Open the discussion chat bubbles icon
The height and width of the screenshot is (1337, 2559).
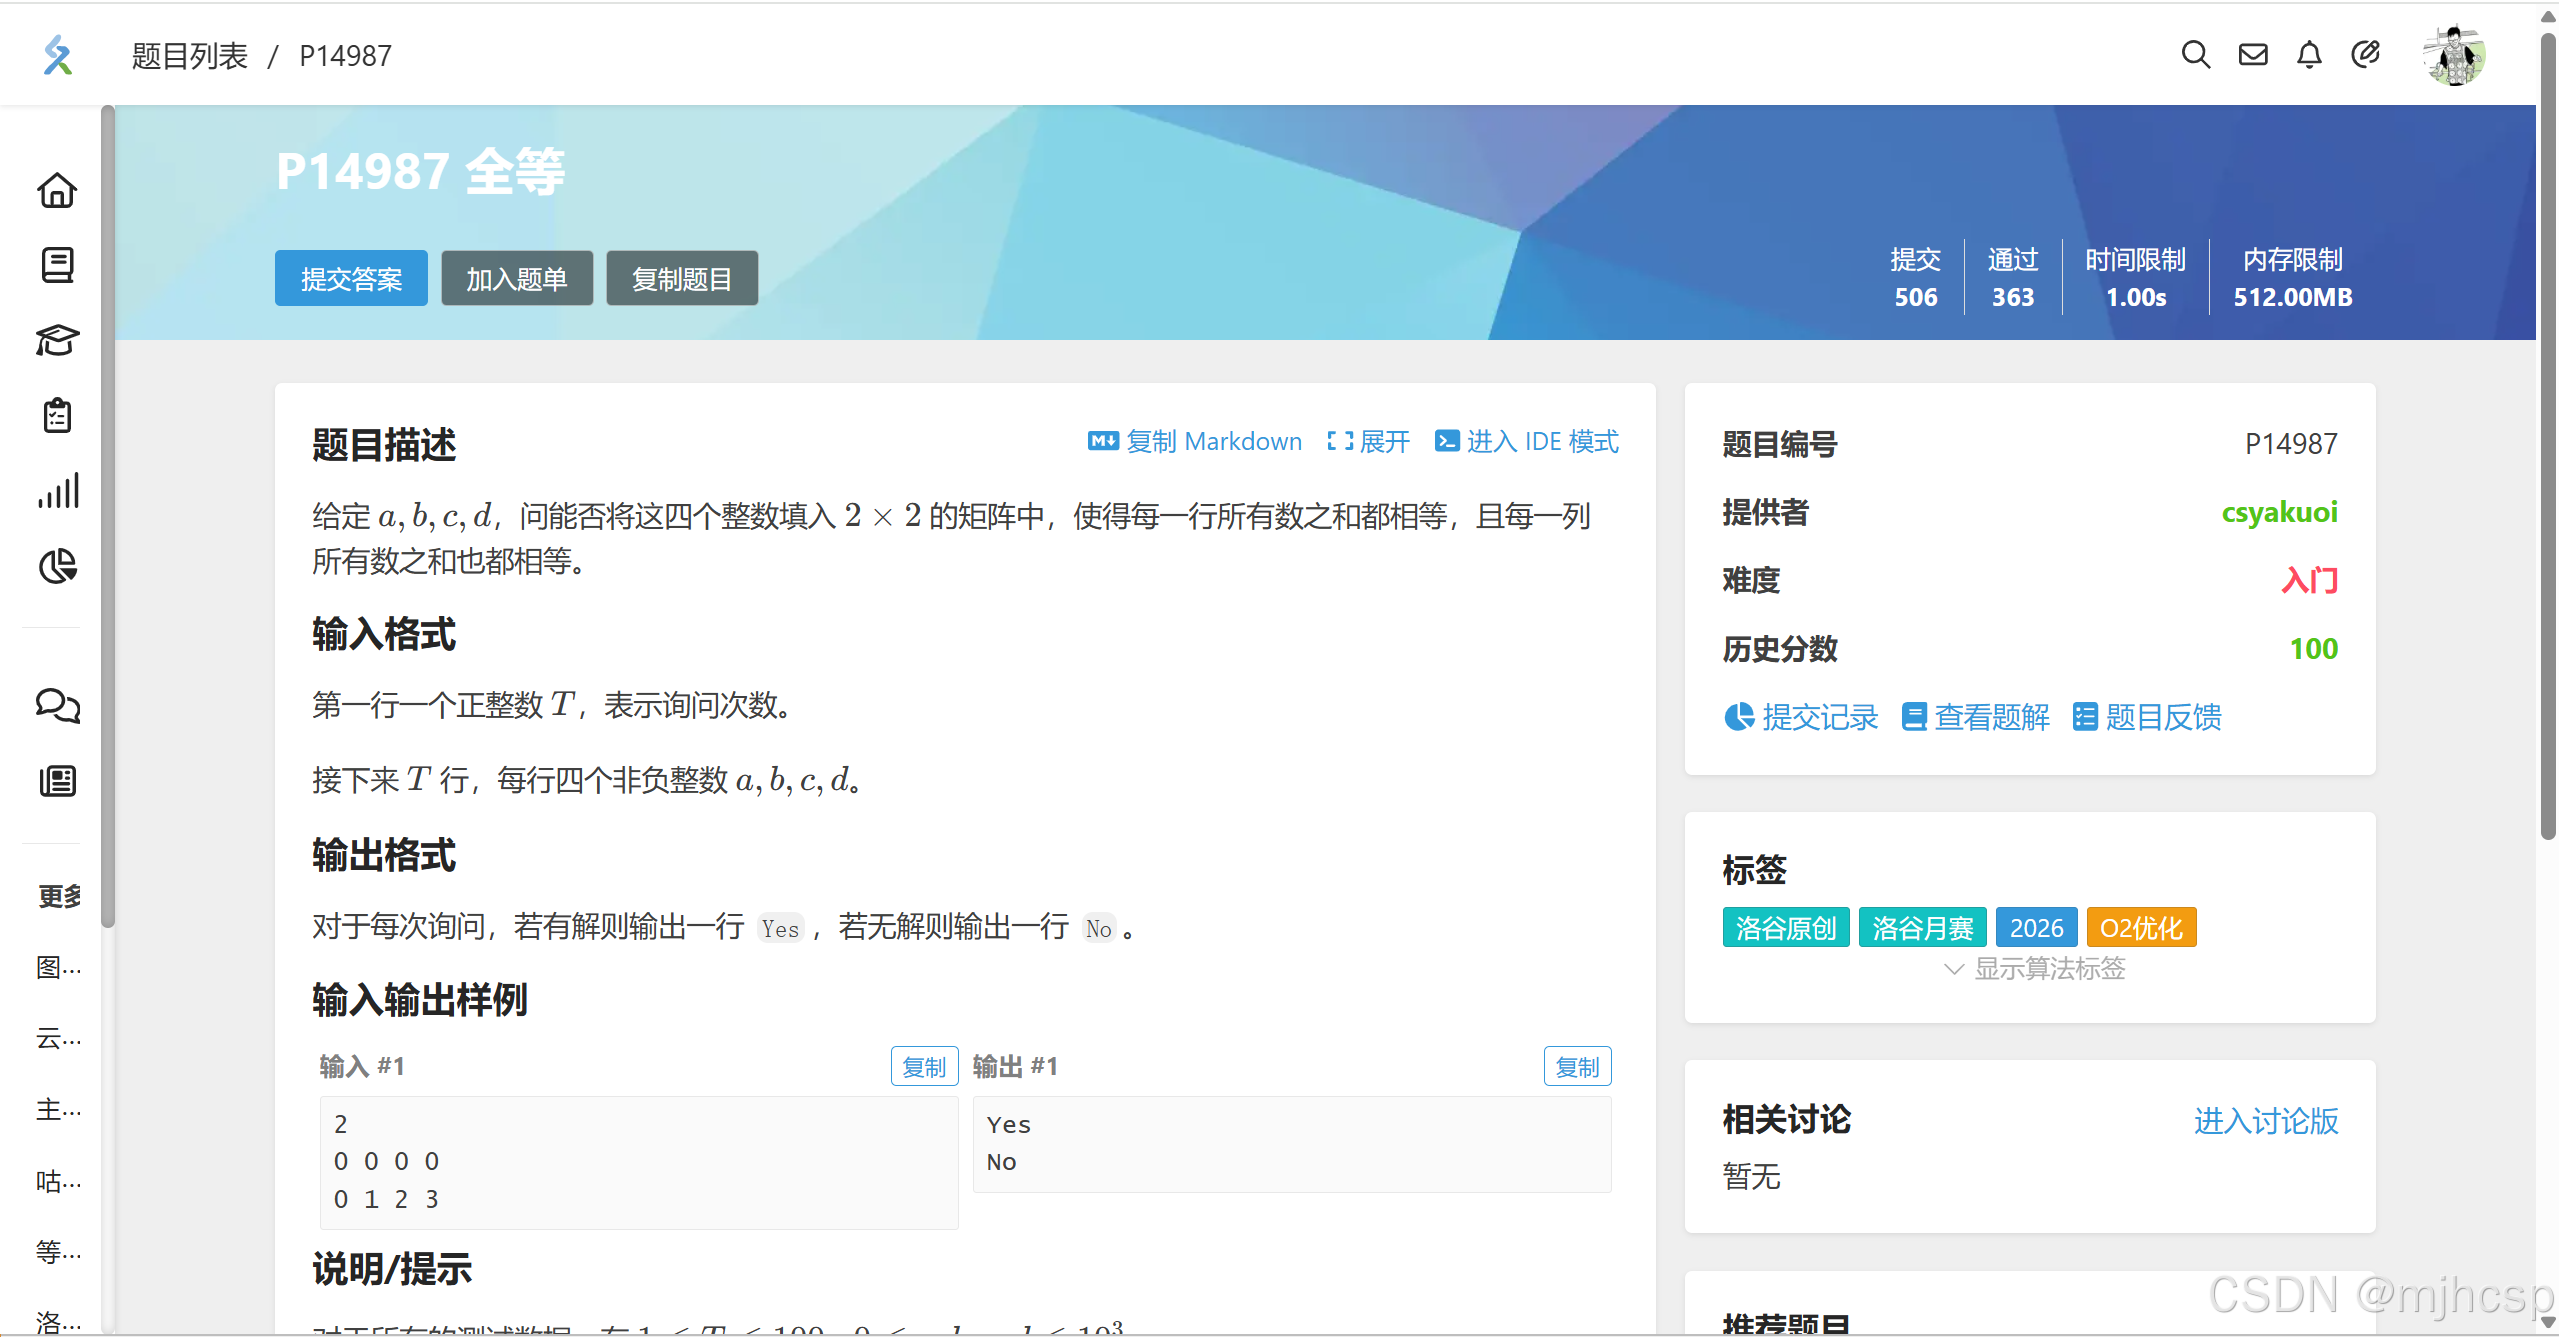(57, 706)
